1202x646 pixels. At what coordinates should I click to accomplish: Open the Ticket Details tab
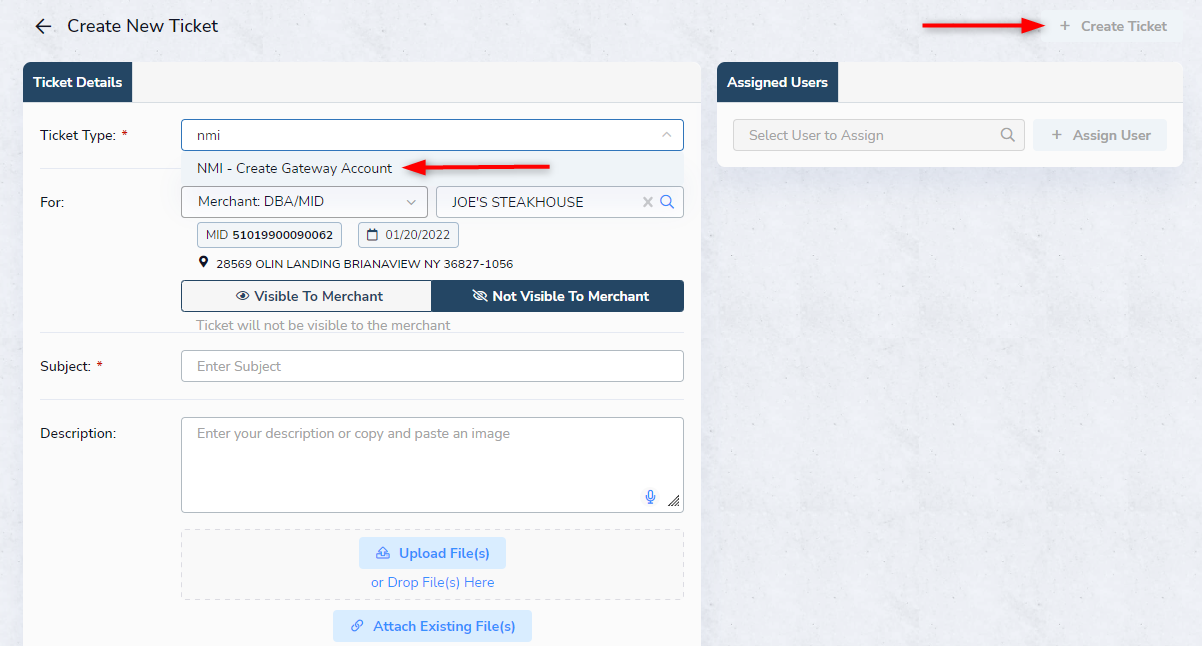click(x=78, y=82)
